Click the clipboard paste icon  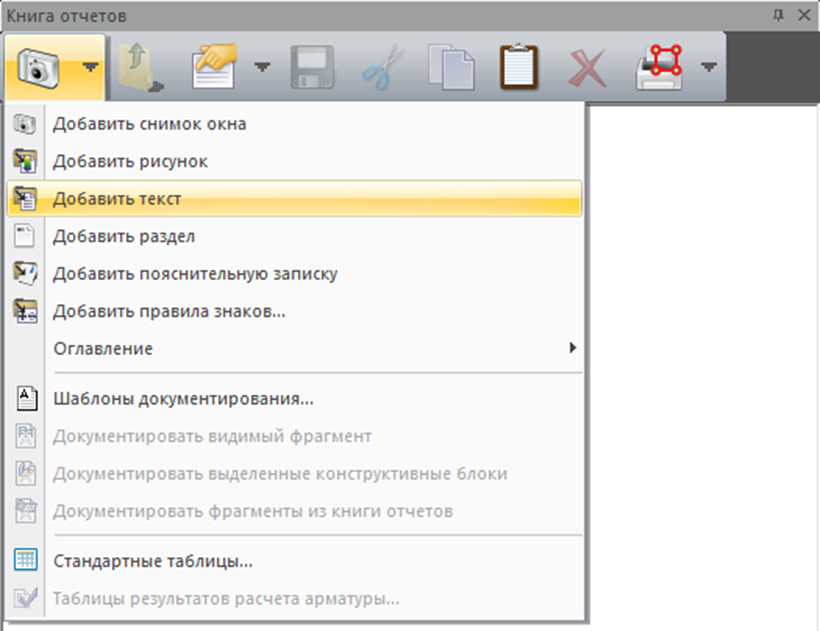tap(519, 67)
